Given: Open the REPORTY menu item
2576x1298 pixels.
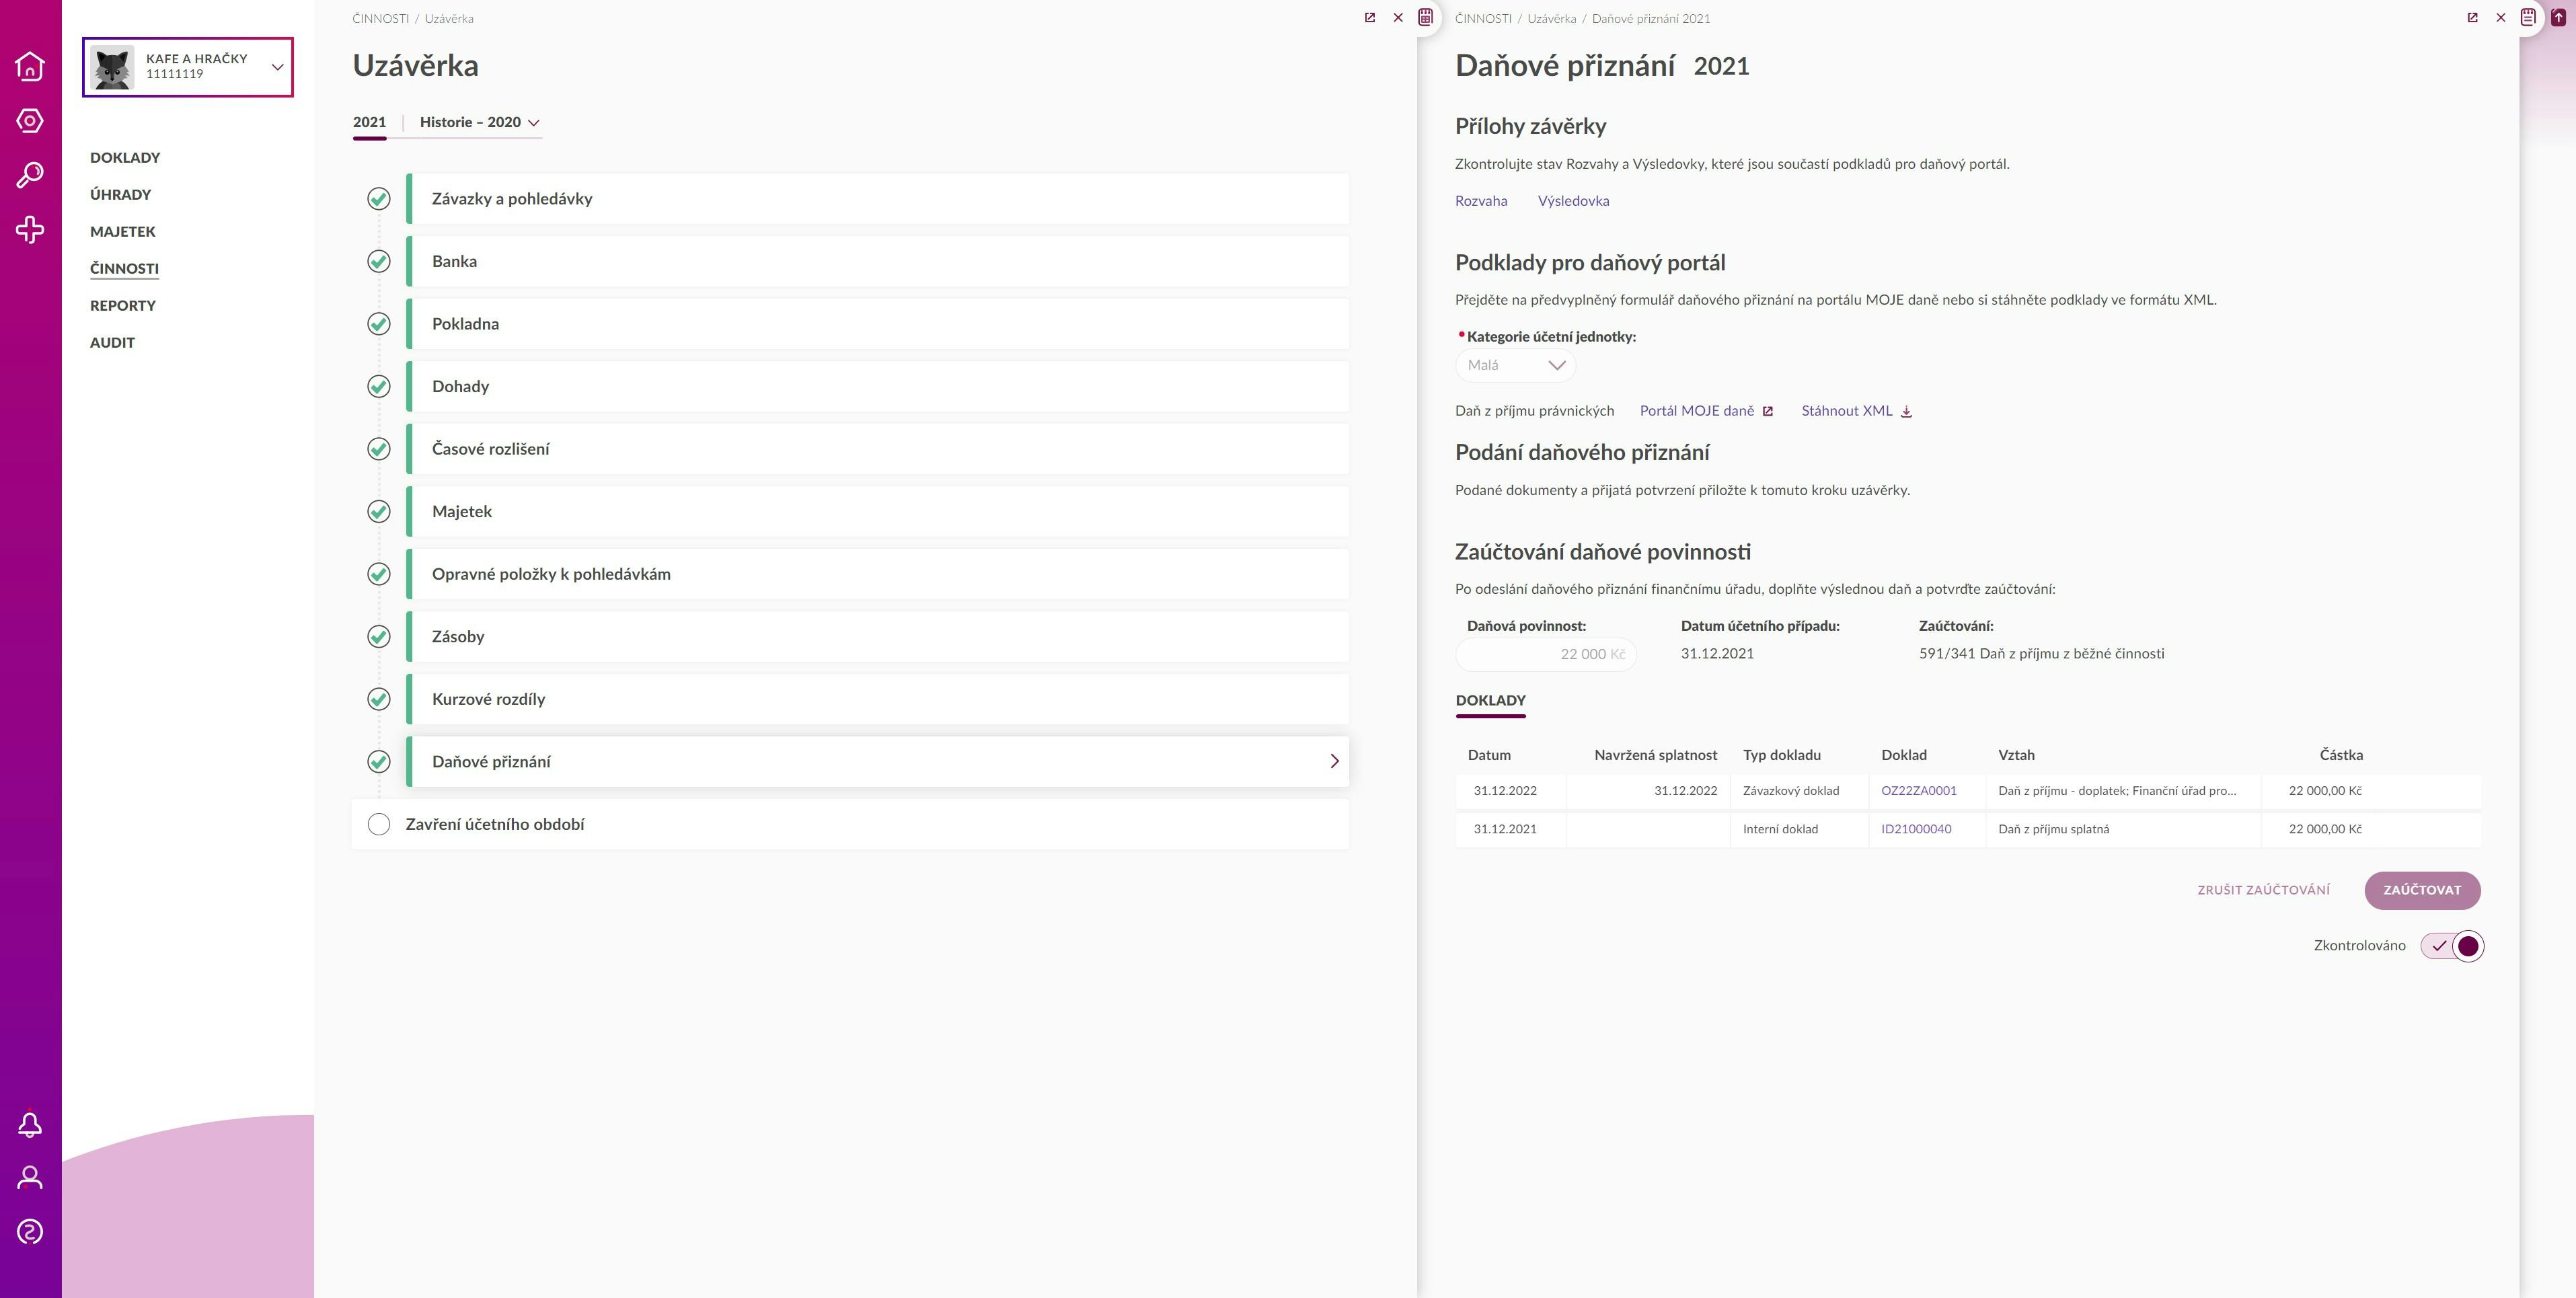Looking at the screenshot, I should [123, 306].
